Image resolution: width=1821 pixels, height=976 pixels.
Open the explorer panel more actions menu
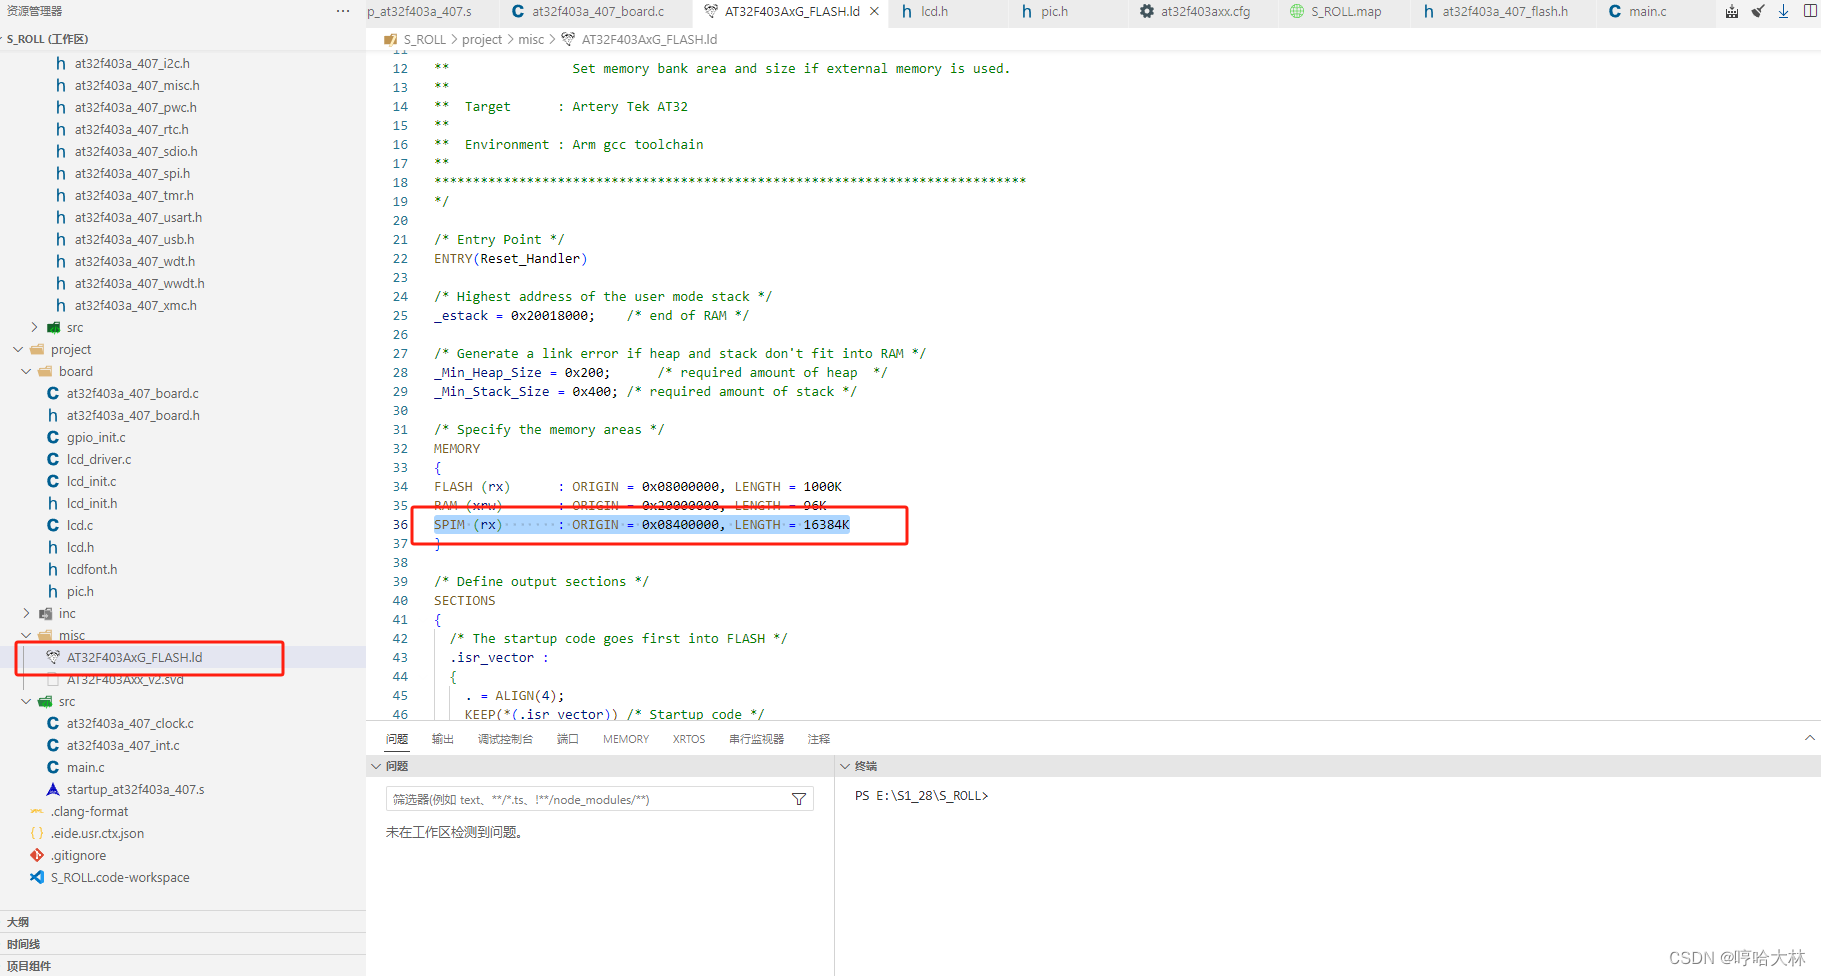pos(343,11)
